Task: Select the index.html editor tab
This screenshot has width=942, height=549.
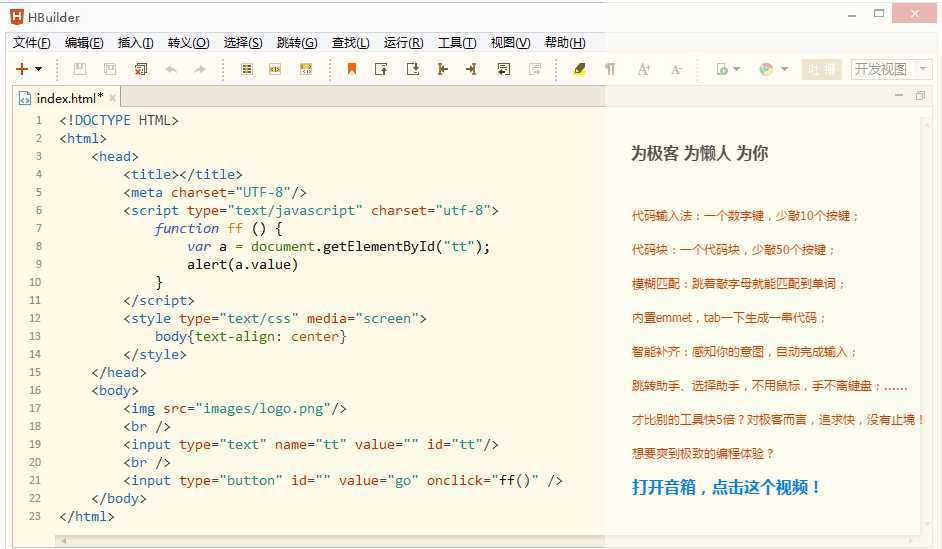Action: click(69, 98)
